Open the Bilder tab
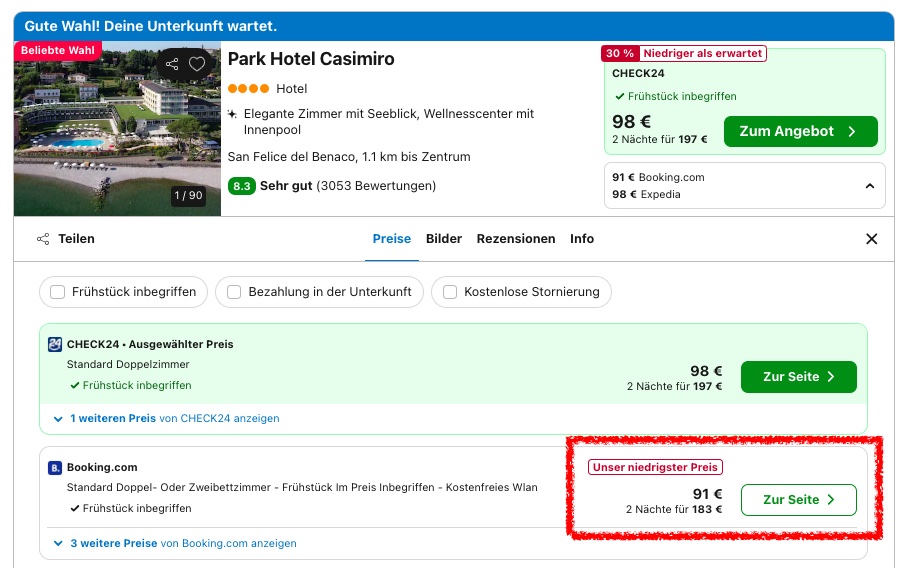This screenshot has height=568, width=908. click(x=444, y=239)
